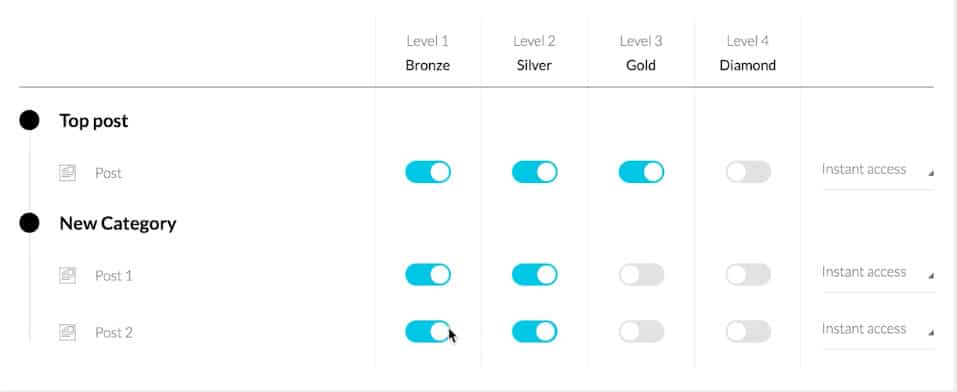Select the Level 4 Diamond column header

[x=748, y=53]
